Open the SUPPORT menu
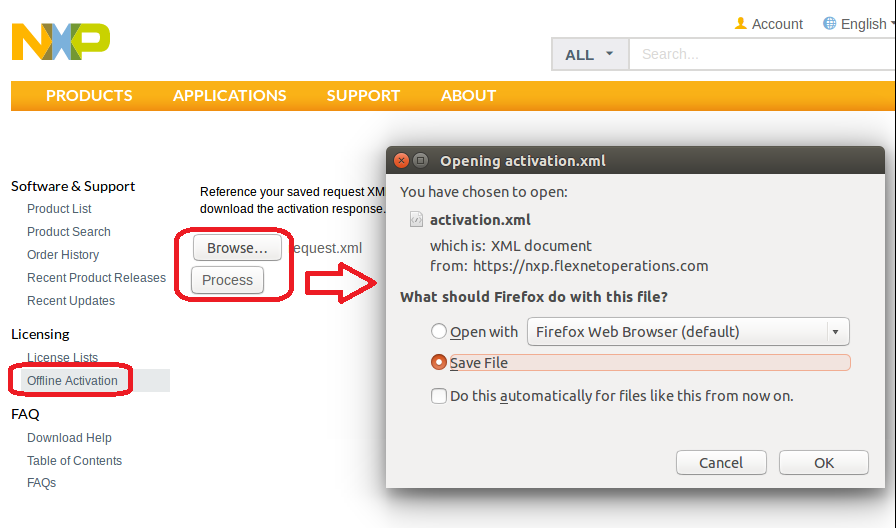Image resolution: width=896 pixels, height=528 pixels. click(363, 95)
